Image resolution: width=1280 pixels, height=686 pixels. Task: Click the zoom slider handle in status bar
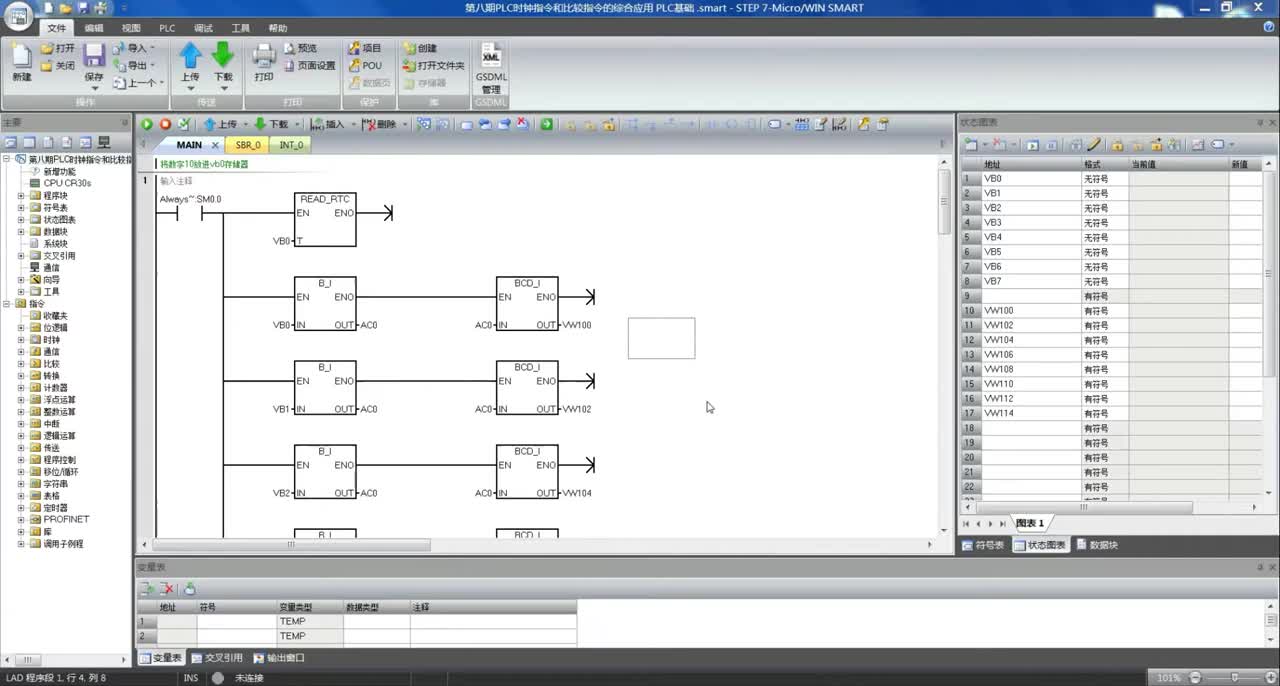pos(1235,678)
